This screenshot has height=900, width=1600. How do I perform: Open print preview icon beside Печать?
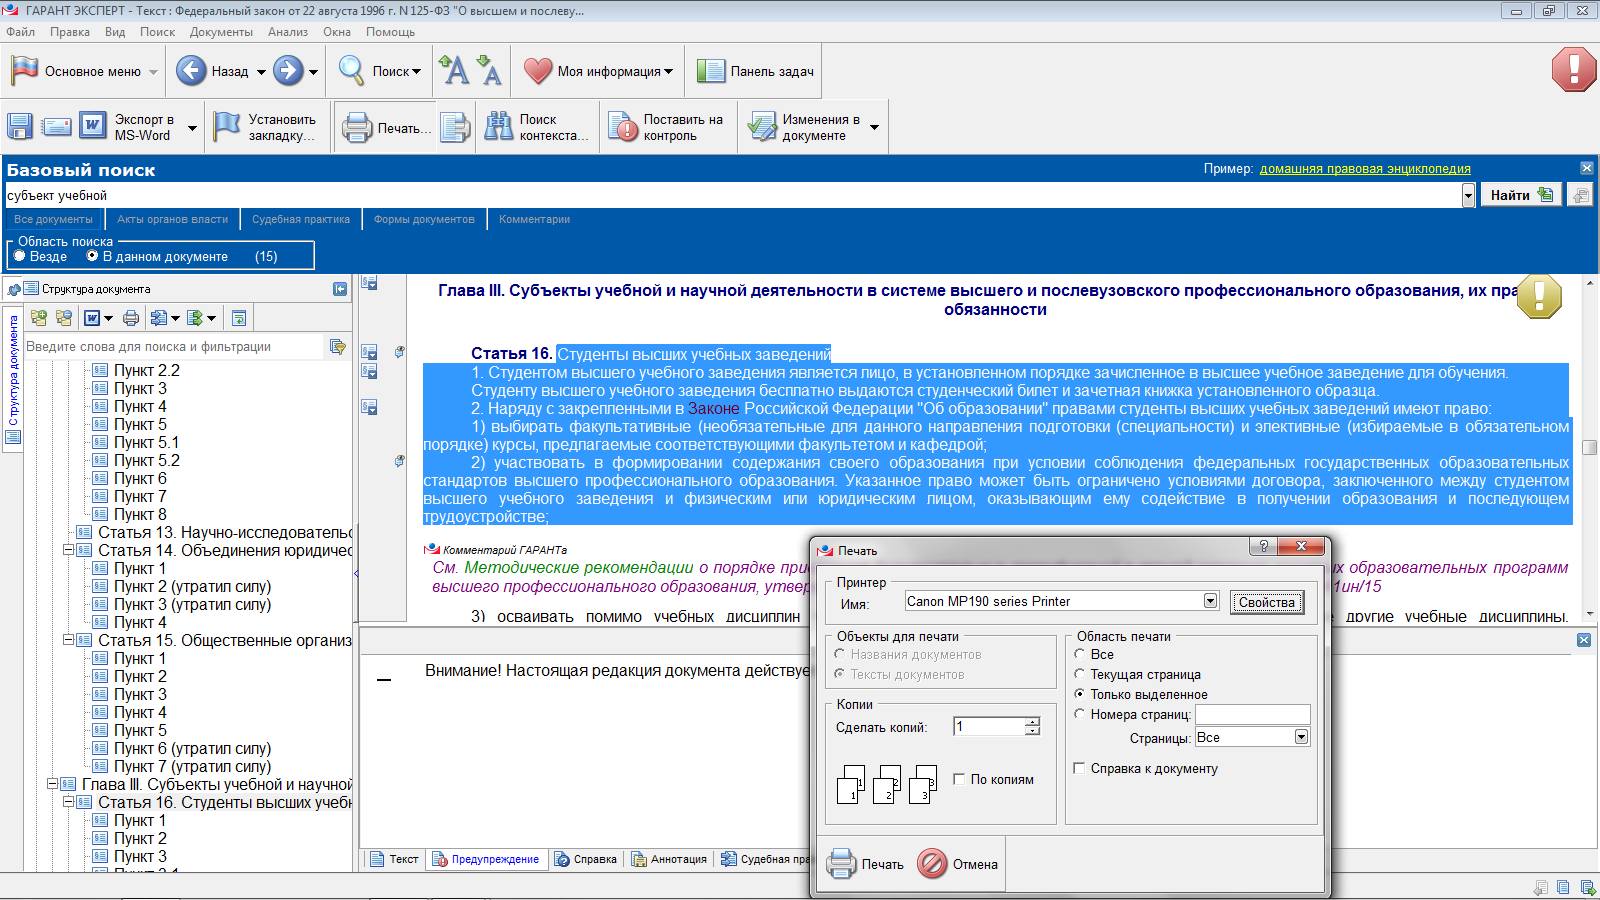(x=455, y=127)
